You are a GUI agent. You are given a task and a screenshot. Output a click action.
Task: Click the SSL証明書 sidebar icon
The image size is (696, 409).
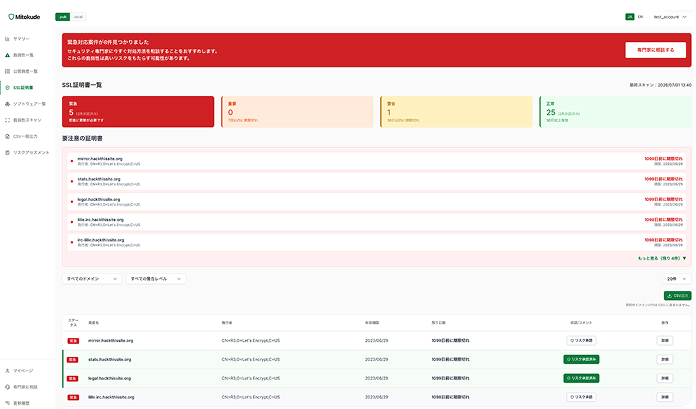pos(7,87)
